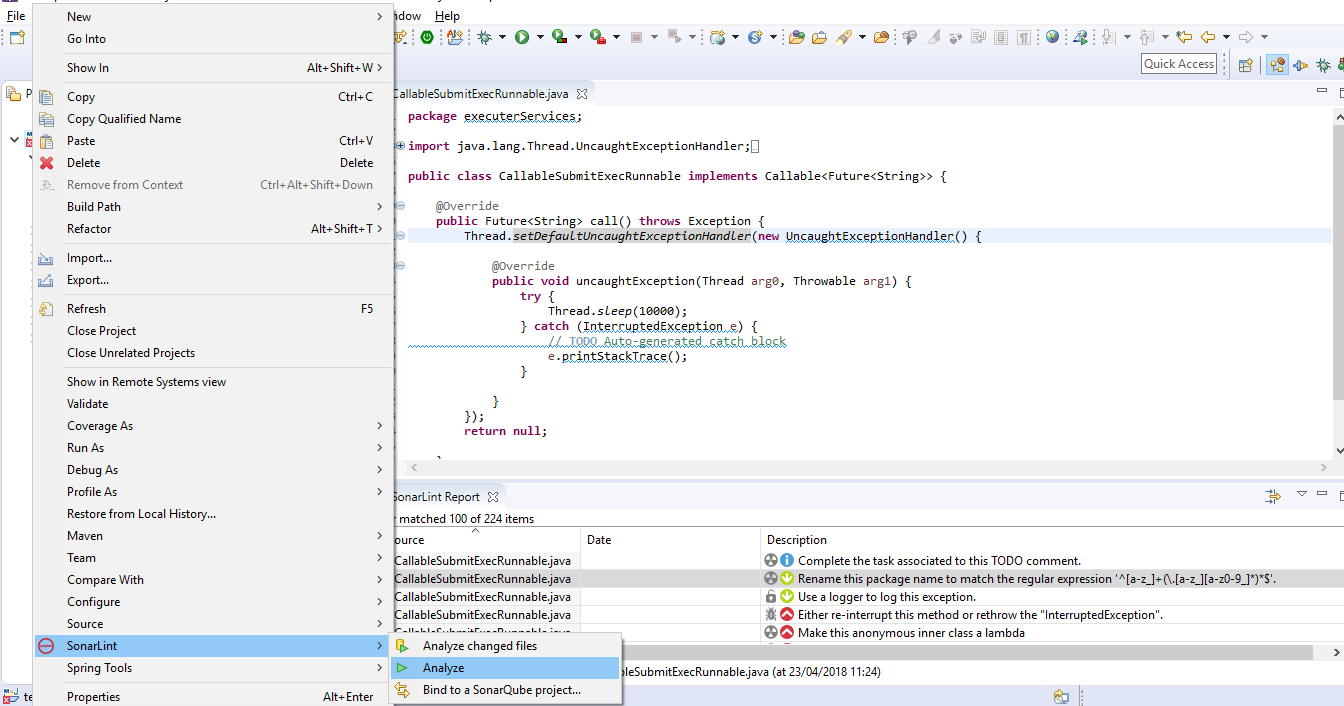The height and width of the screenshot is (706, 1344).
Task: Click the Analyze entry in SonarLint submenu
Action: (x=506, y=668)
